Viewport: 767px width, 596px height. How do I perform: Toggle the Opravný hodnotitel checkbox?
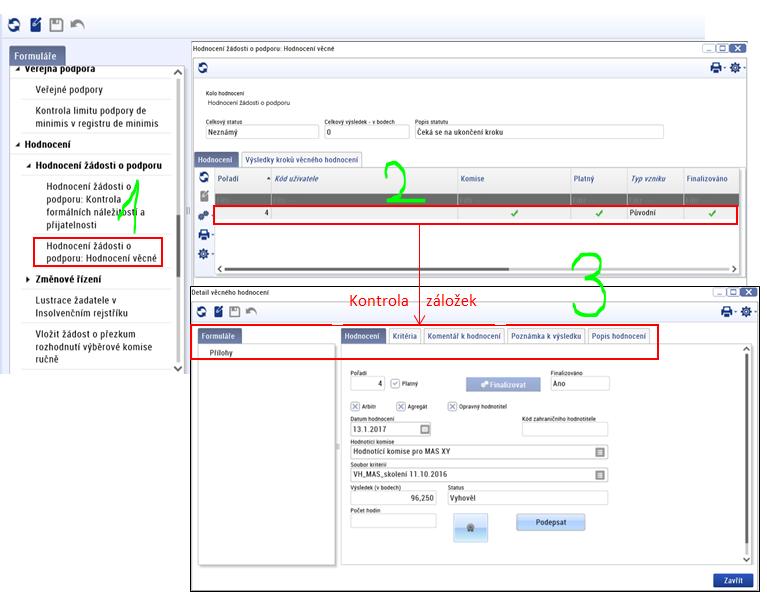pyautogui.click(x=452, y=407)
